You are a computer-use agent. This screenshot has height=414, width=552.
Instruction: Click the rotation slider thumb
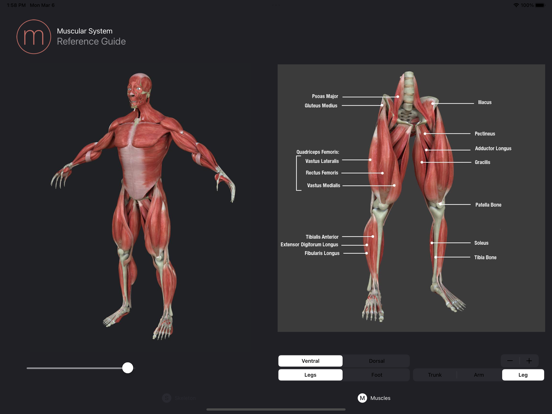click(x=127, y=368)
